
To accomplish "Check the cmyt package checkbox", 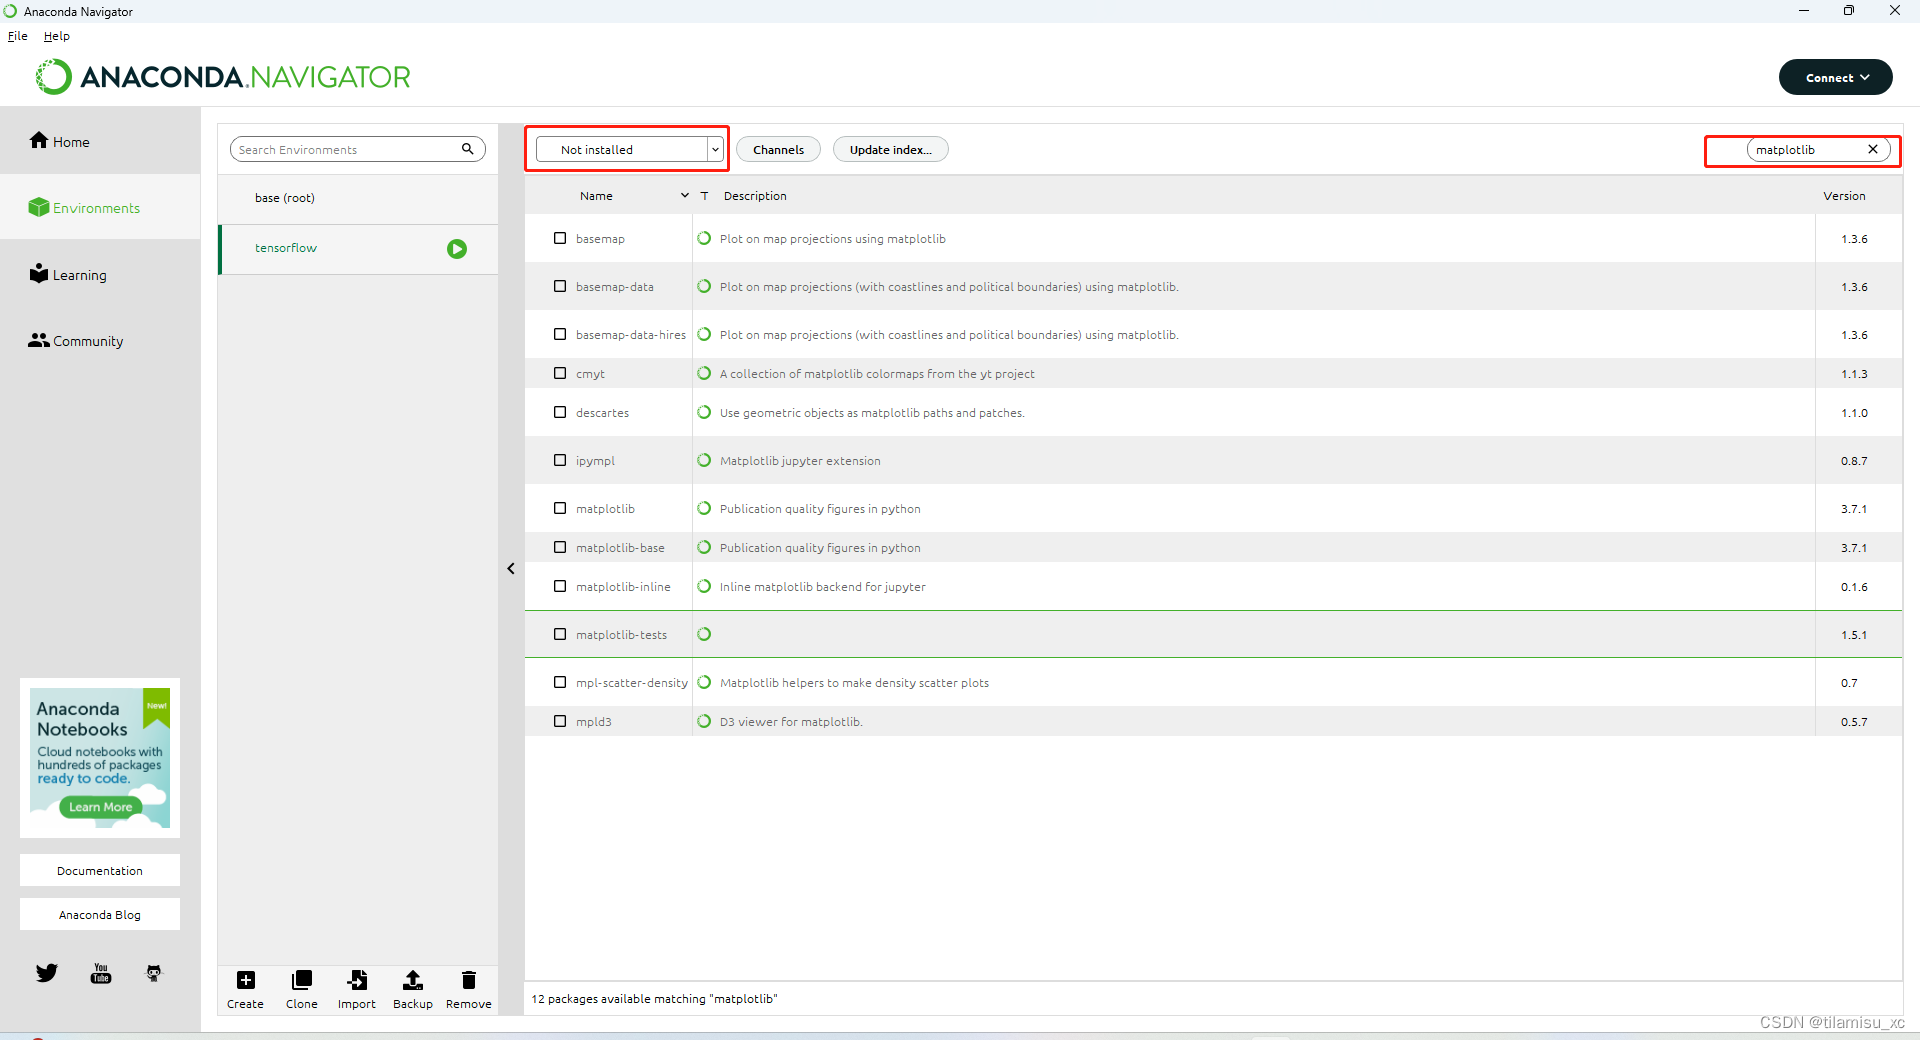I will (x=560, y=373).
